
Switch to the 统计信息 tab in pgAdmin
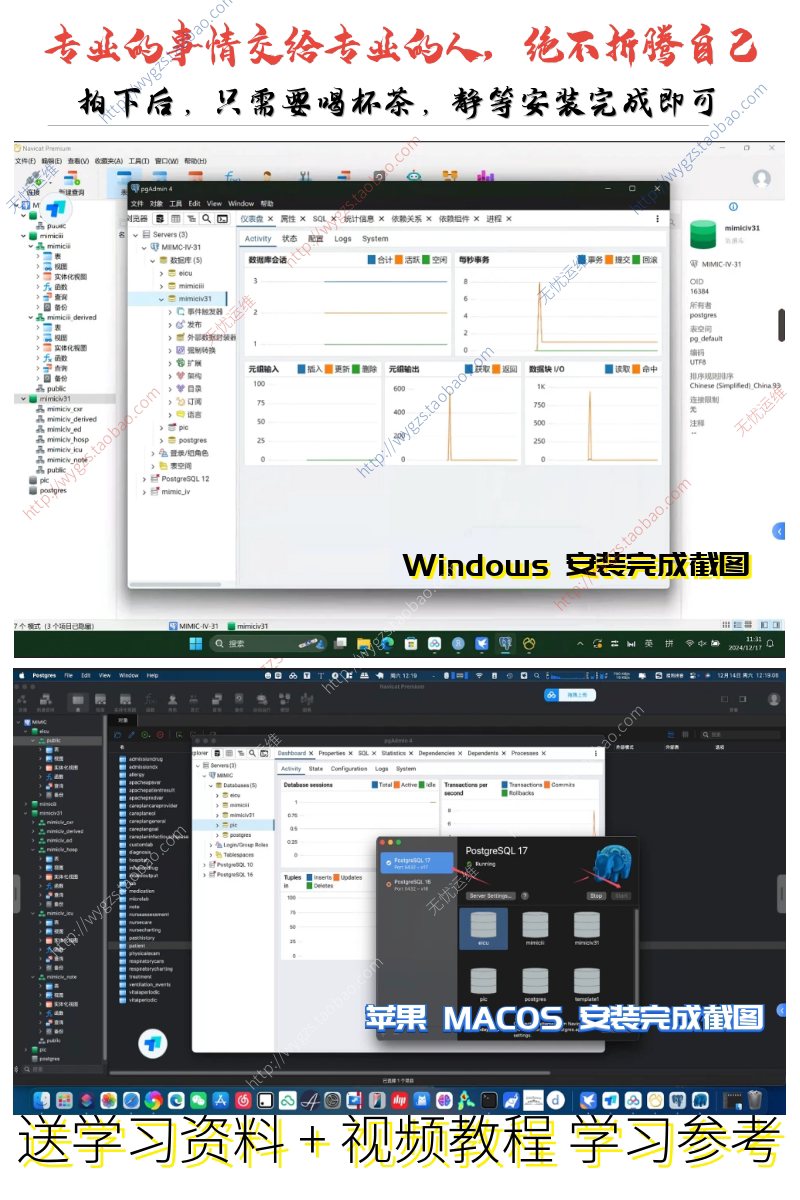358,218
